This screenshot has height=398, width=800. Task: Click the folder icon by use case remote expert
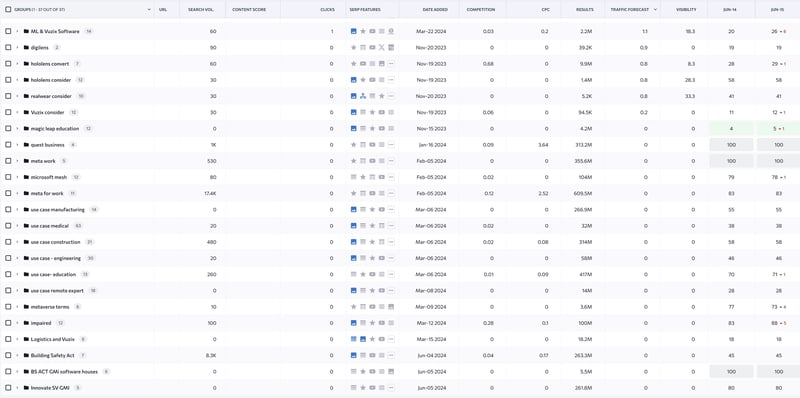pyautogui.click(x=26, y=290)
